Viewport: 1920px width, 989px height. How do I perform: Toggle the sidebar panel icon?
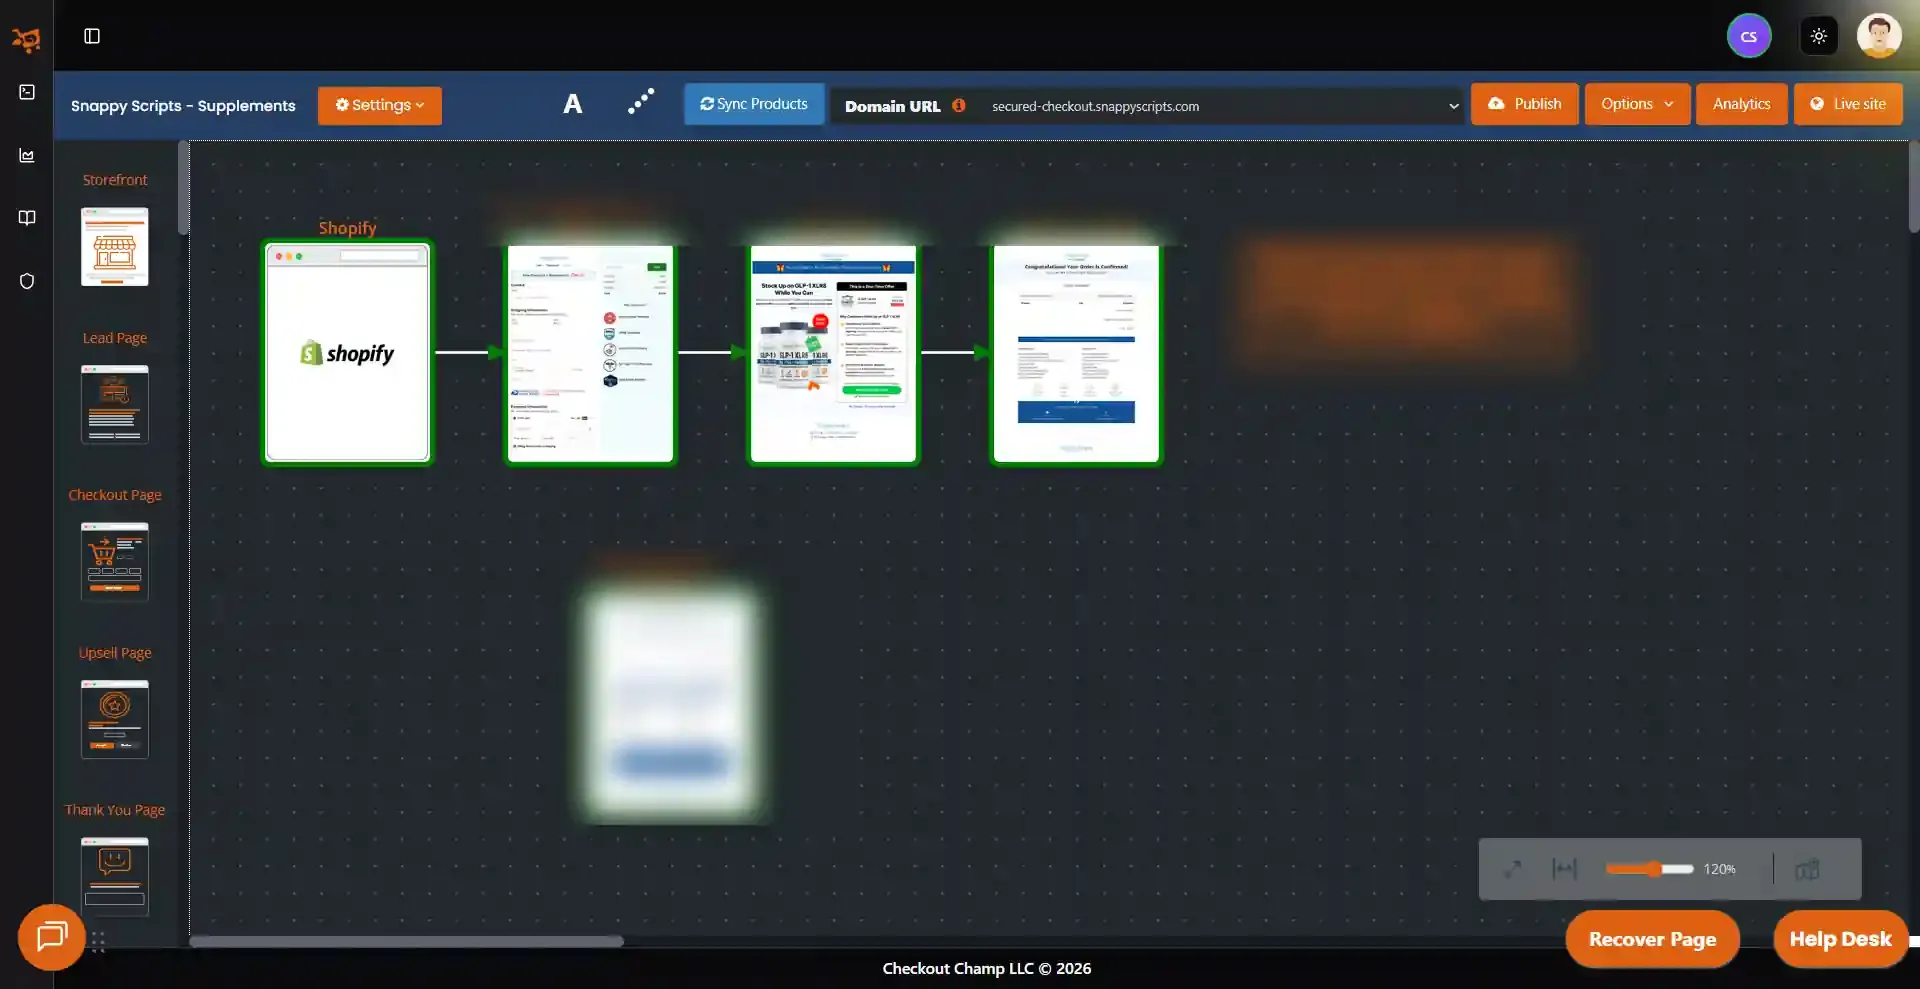(x=92, y=36)
